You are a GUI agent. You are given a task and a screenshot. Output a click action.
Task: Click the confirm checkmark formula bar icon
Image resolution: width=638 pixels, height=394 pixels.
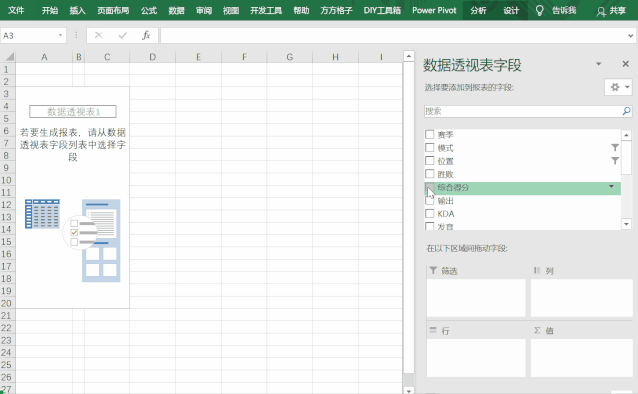(122, 35)
